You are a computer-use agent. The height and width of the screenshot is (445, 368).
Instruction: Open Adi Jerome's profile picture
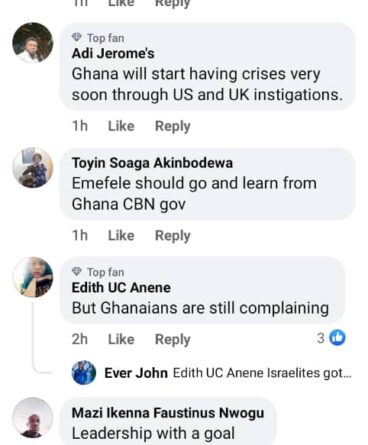(x=33, y=43)
